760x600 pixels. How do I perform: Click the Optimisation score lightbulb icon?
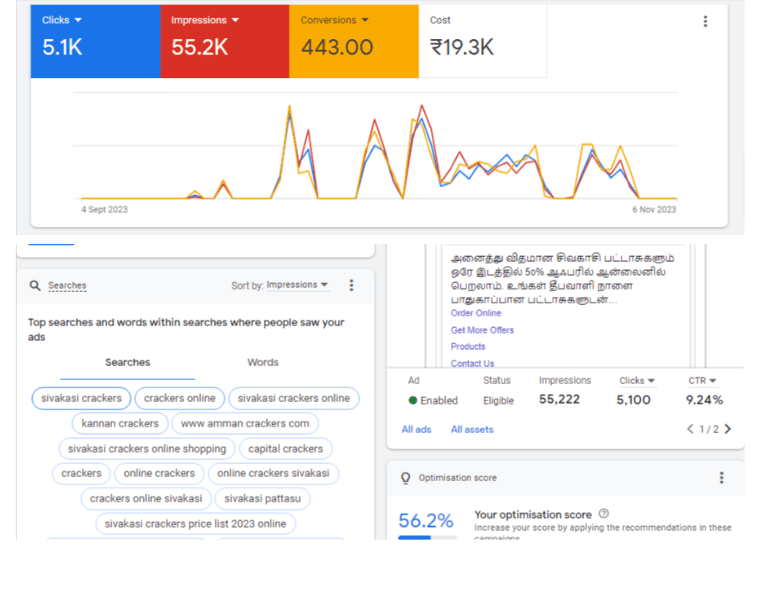tap(406, 478)
